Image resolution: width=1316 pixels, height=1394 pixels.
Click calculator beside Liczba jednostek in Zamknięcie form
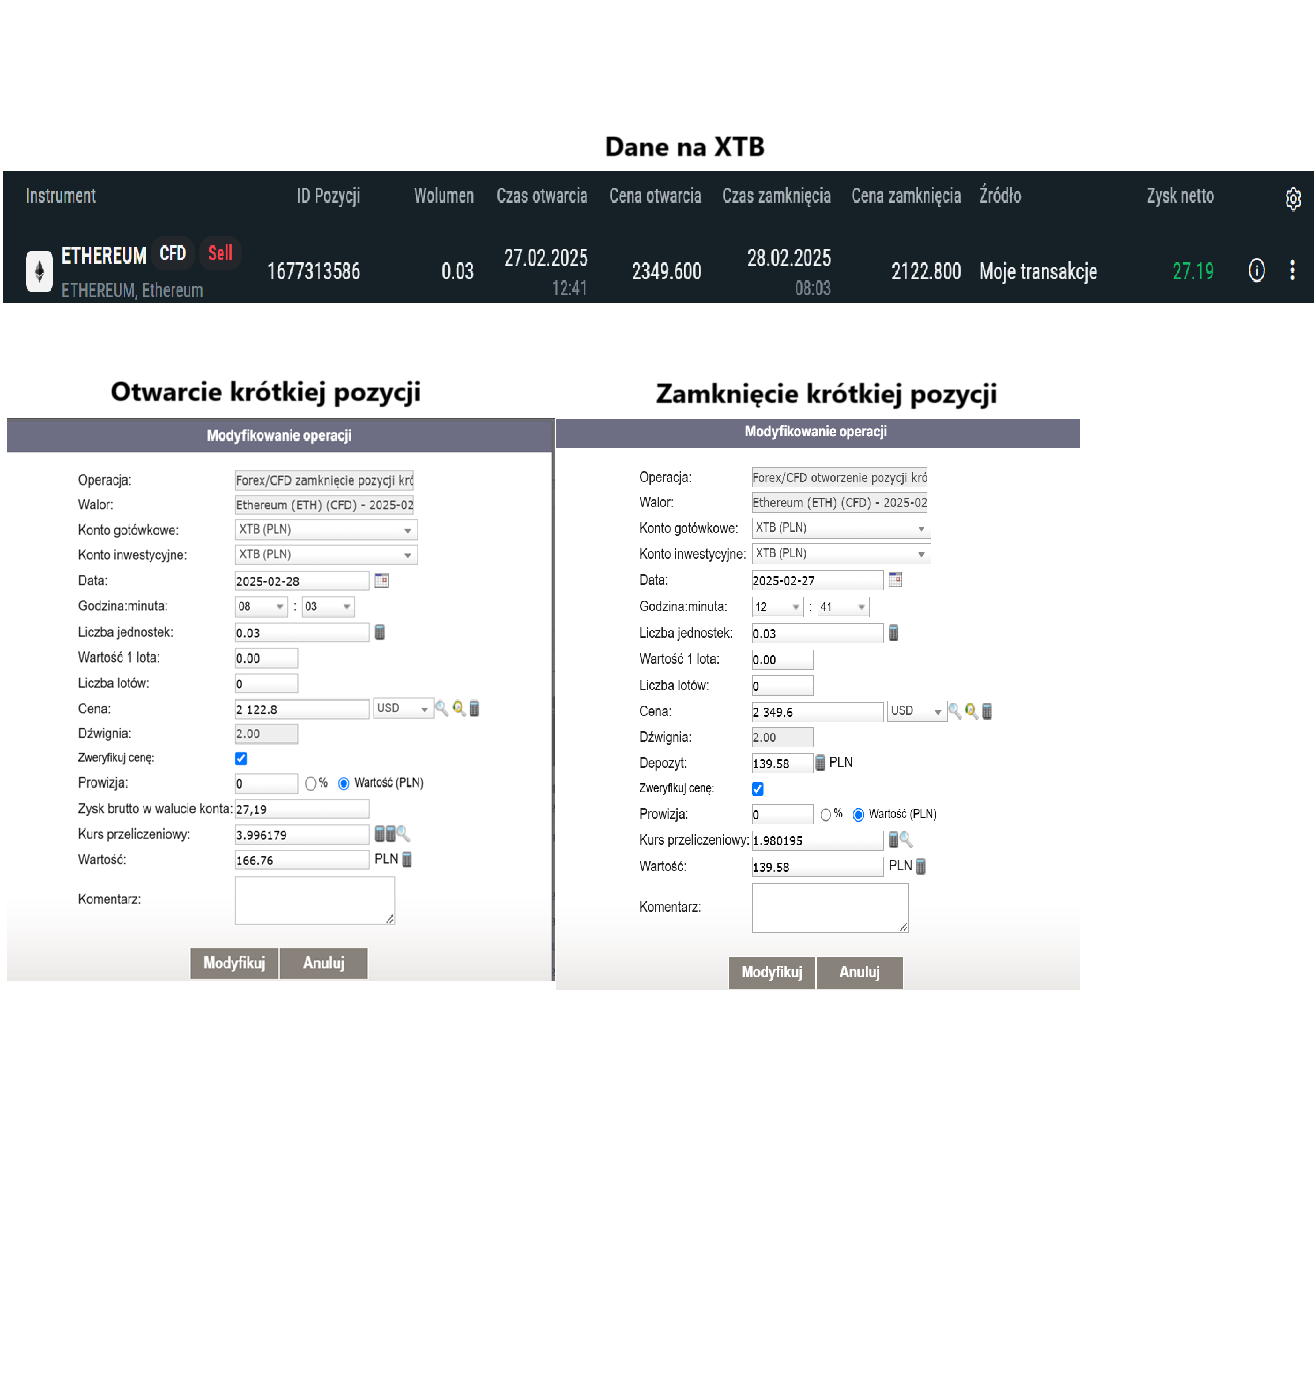pos(893,632)
